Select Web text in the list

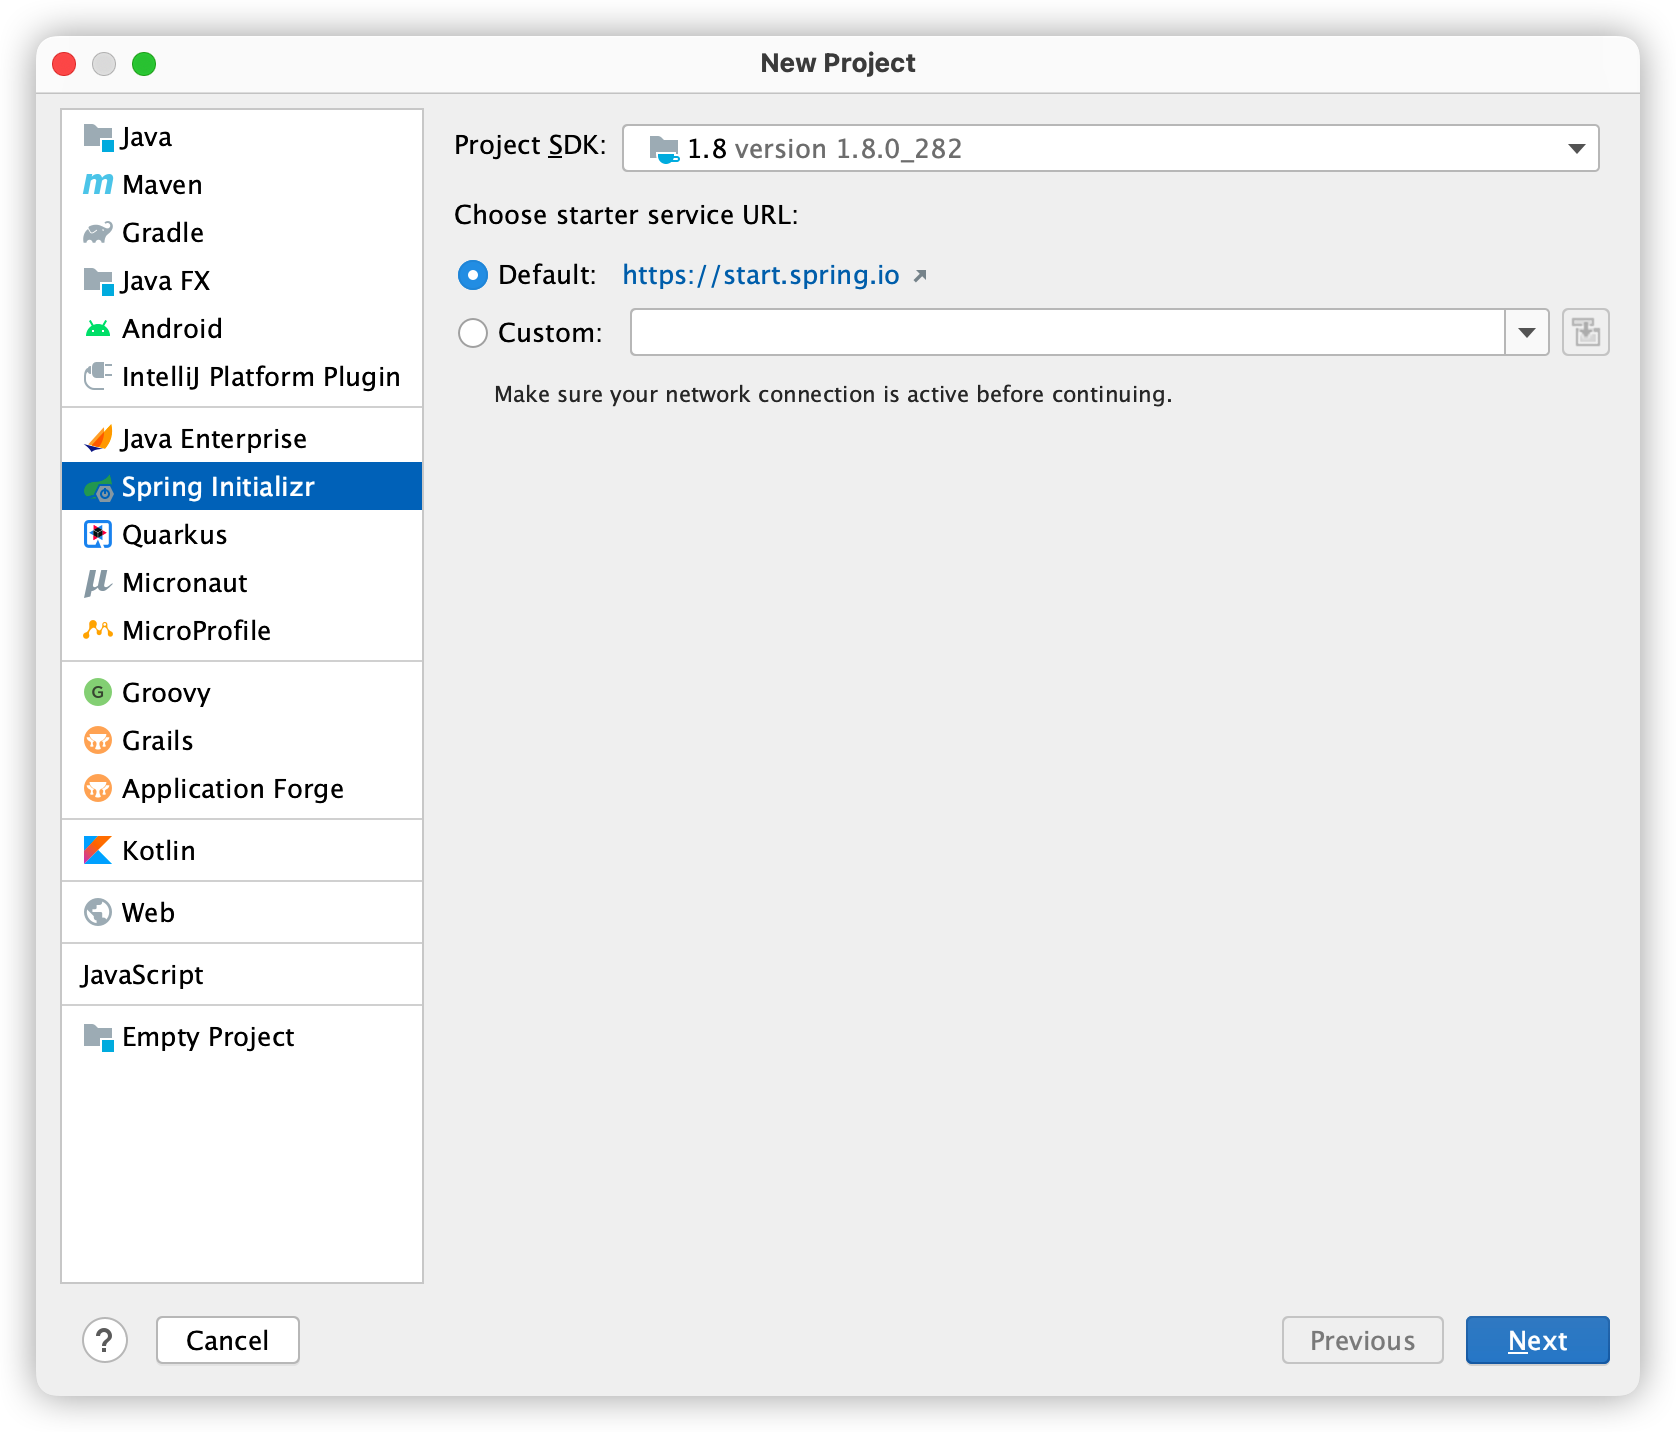click(148, 913)
